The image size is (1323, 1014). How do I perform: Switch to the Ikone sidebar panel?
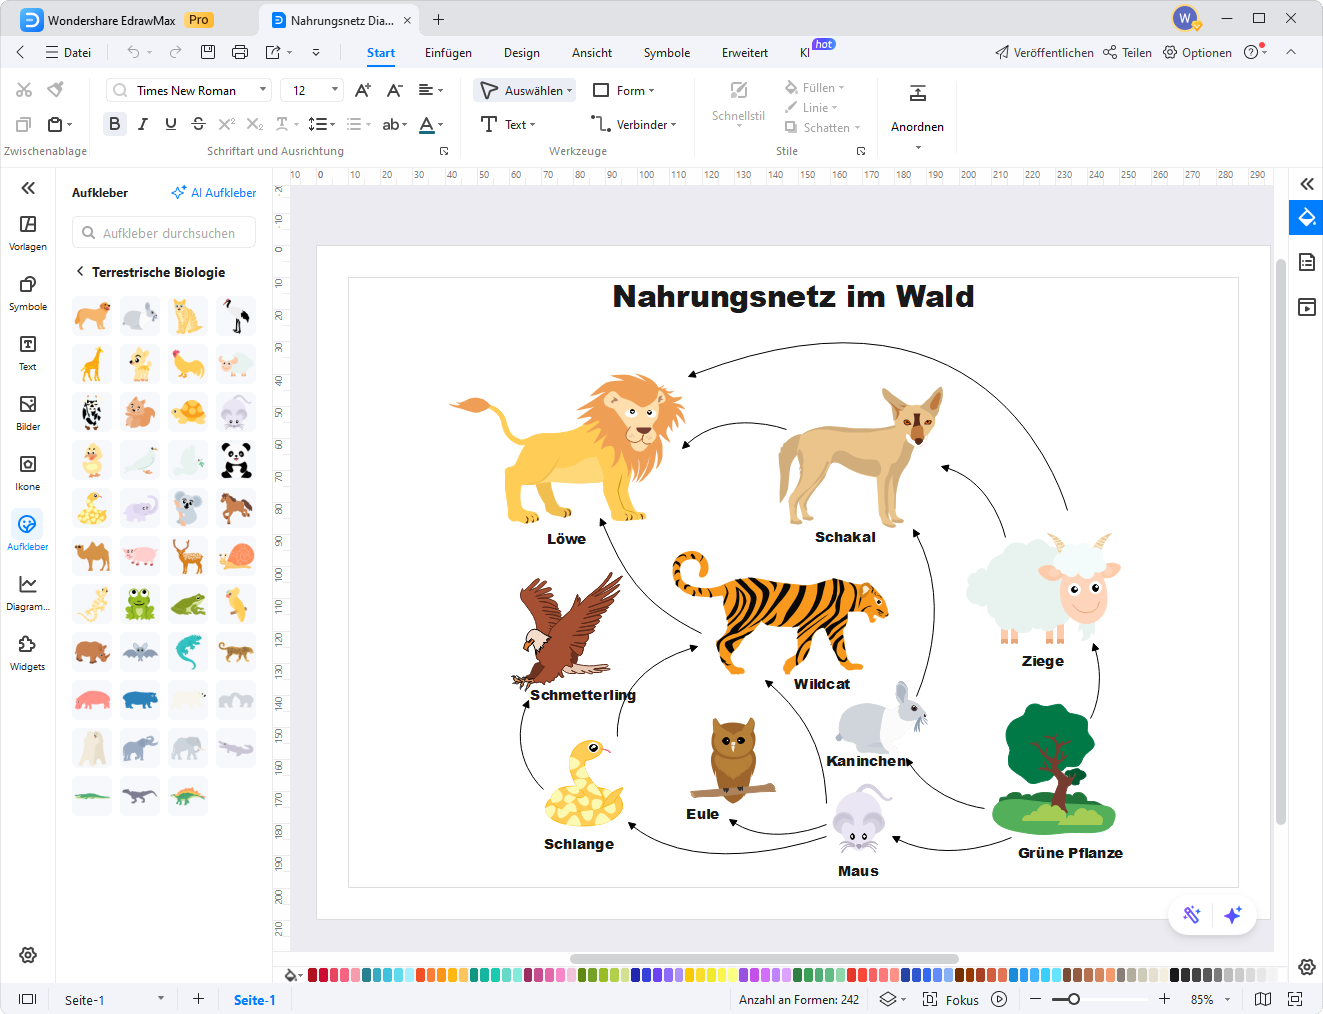27,471
